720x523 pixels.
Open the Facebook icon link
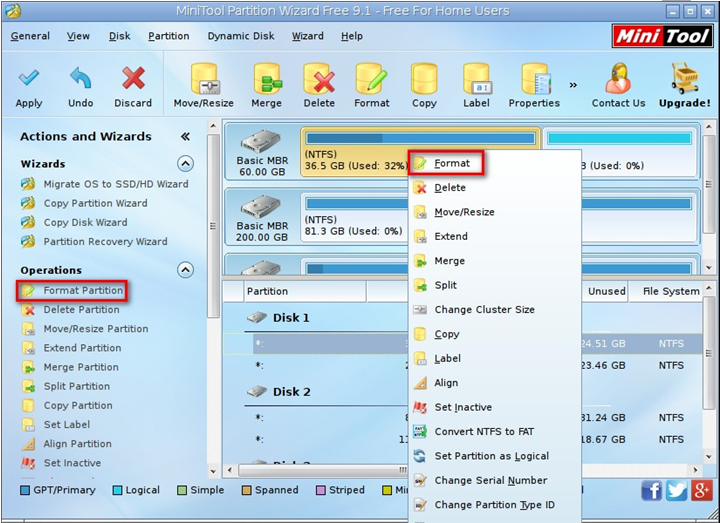pyautogui.click(x=652, y=490)
